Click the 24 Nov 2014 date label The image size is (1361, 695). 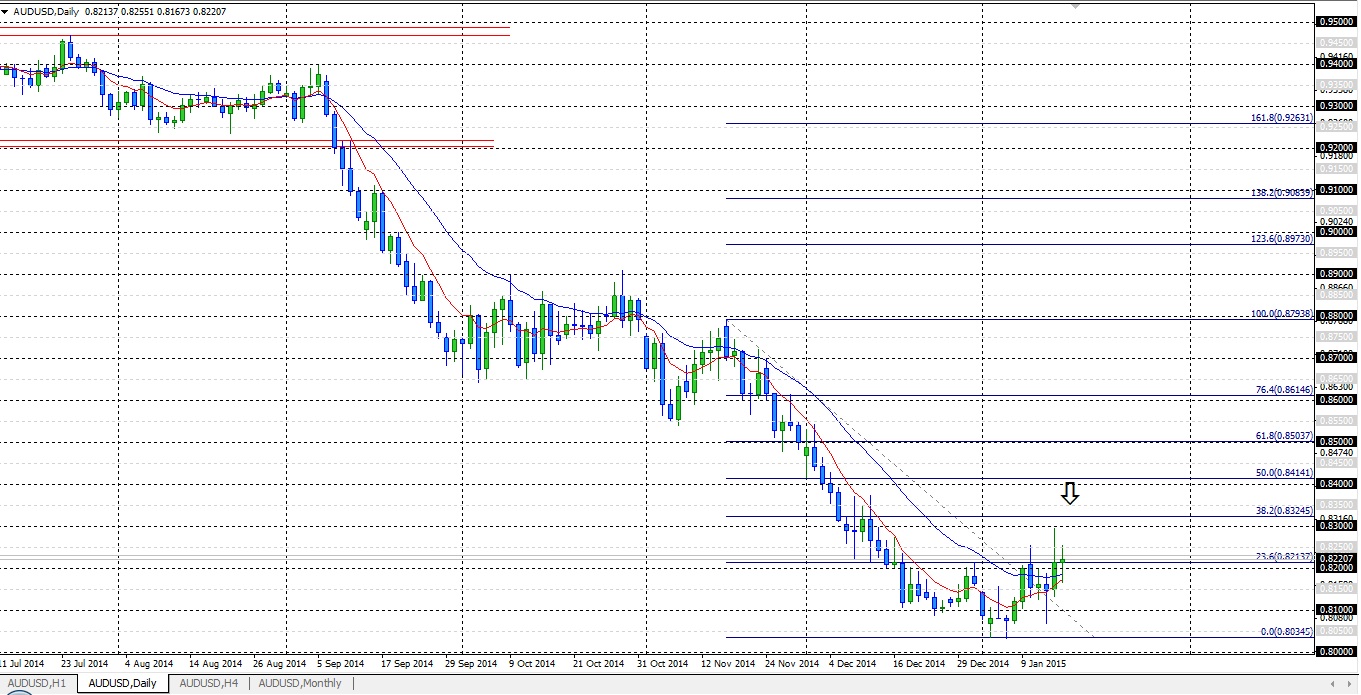tap(792, 663)
